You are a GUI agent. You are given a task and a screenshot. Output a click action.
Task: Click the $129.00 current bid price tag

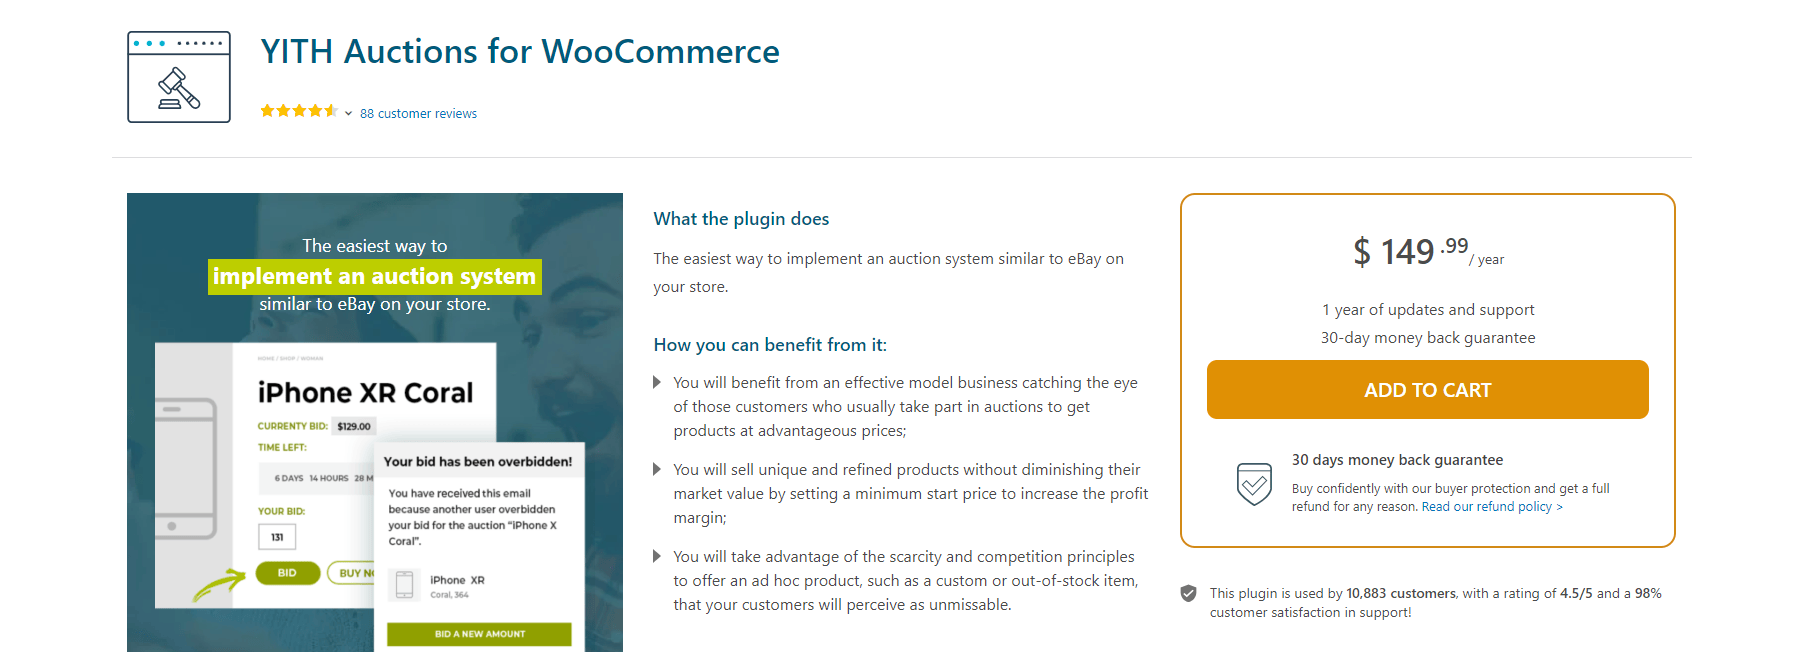point(353,427)
